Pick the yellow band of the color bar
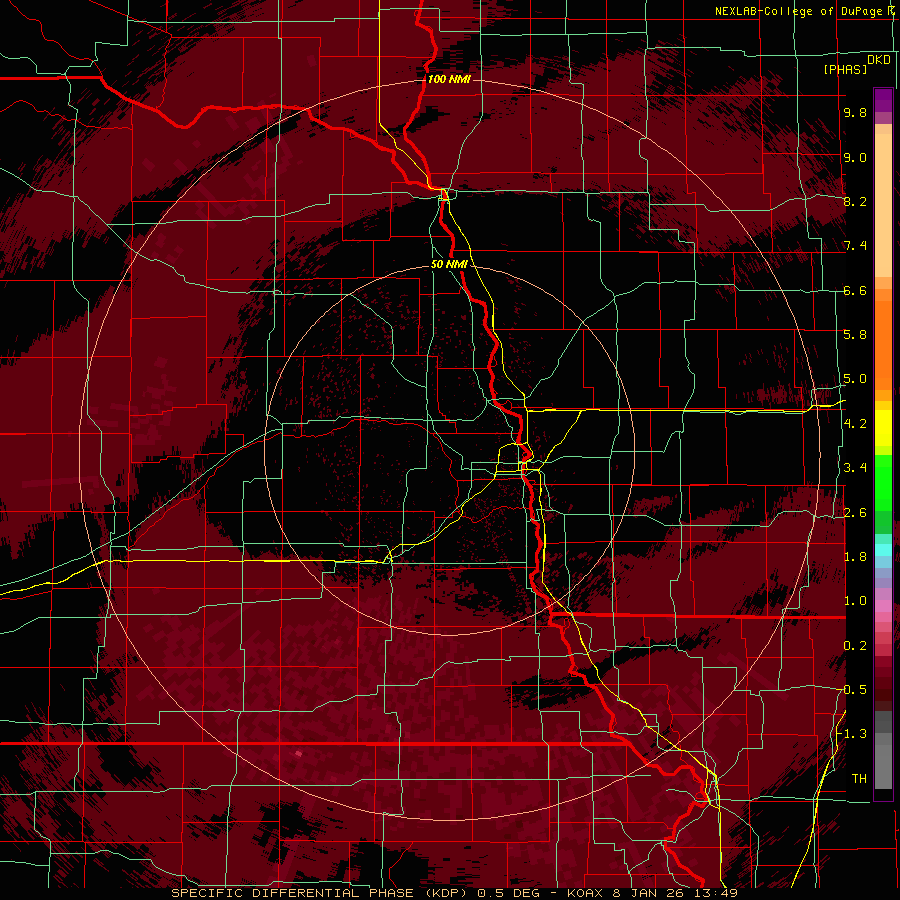This screenshot has height=900, width=900. pos(883,428)
